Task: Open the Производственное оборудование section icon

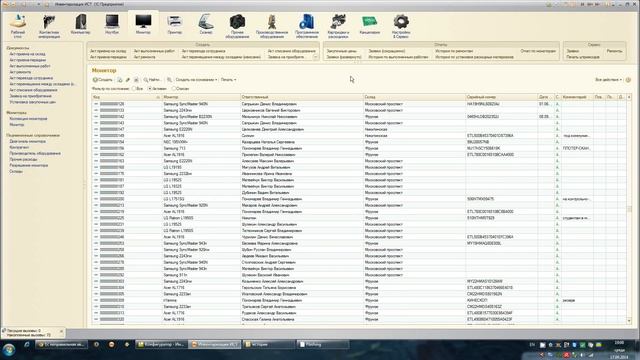Action: 272,26
